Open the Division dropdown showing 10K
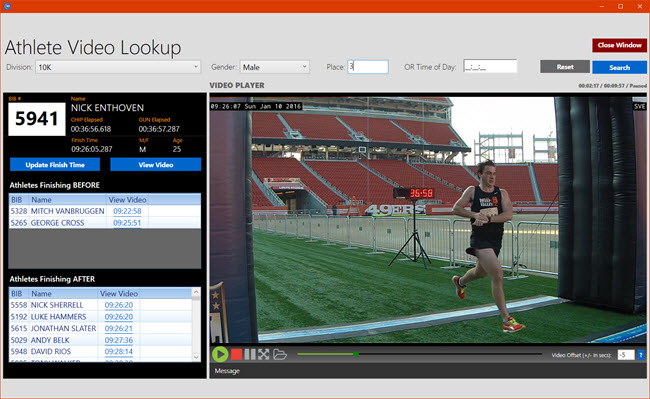Image resolution: width=650 pixels, height=399 pixels. [118, 67]
